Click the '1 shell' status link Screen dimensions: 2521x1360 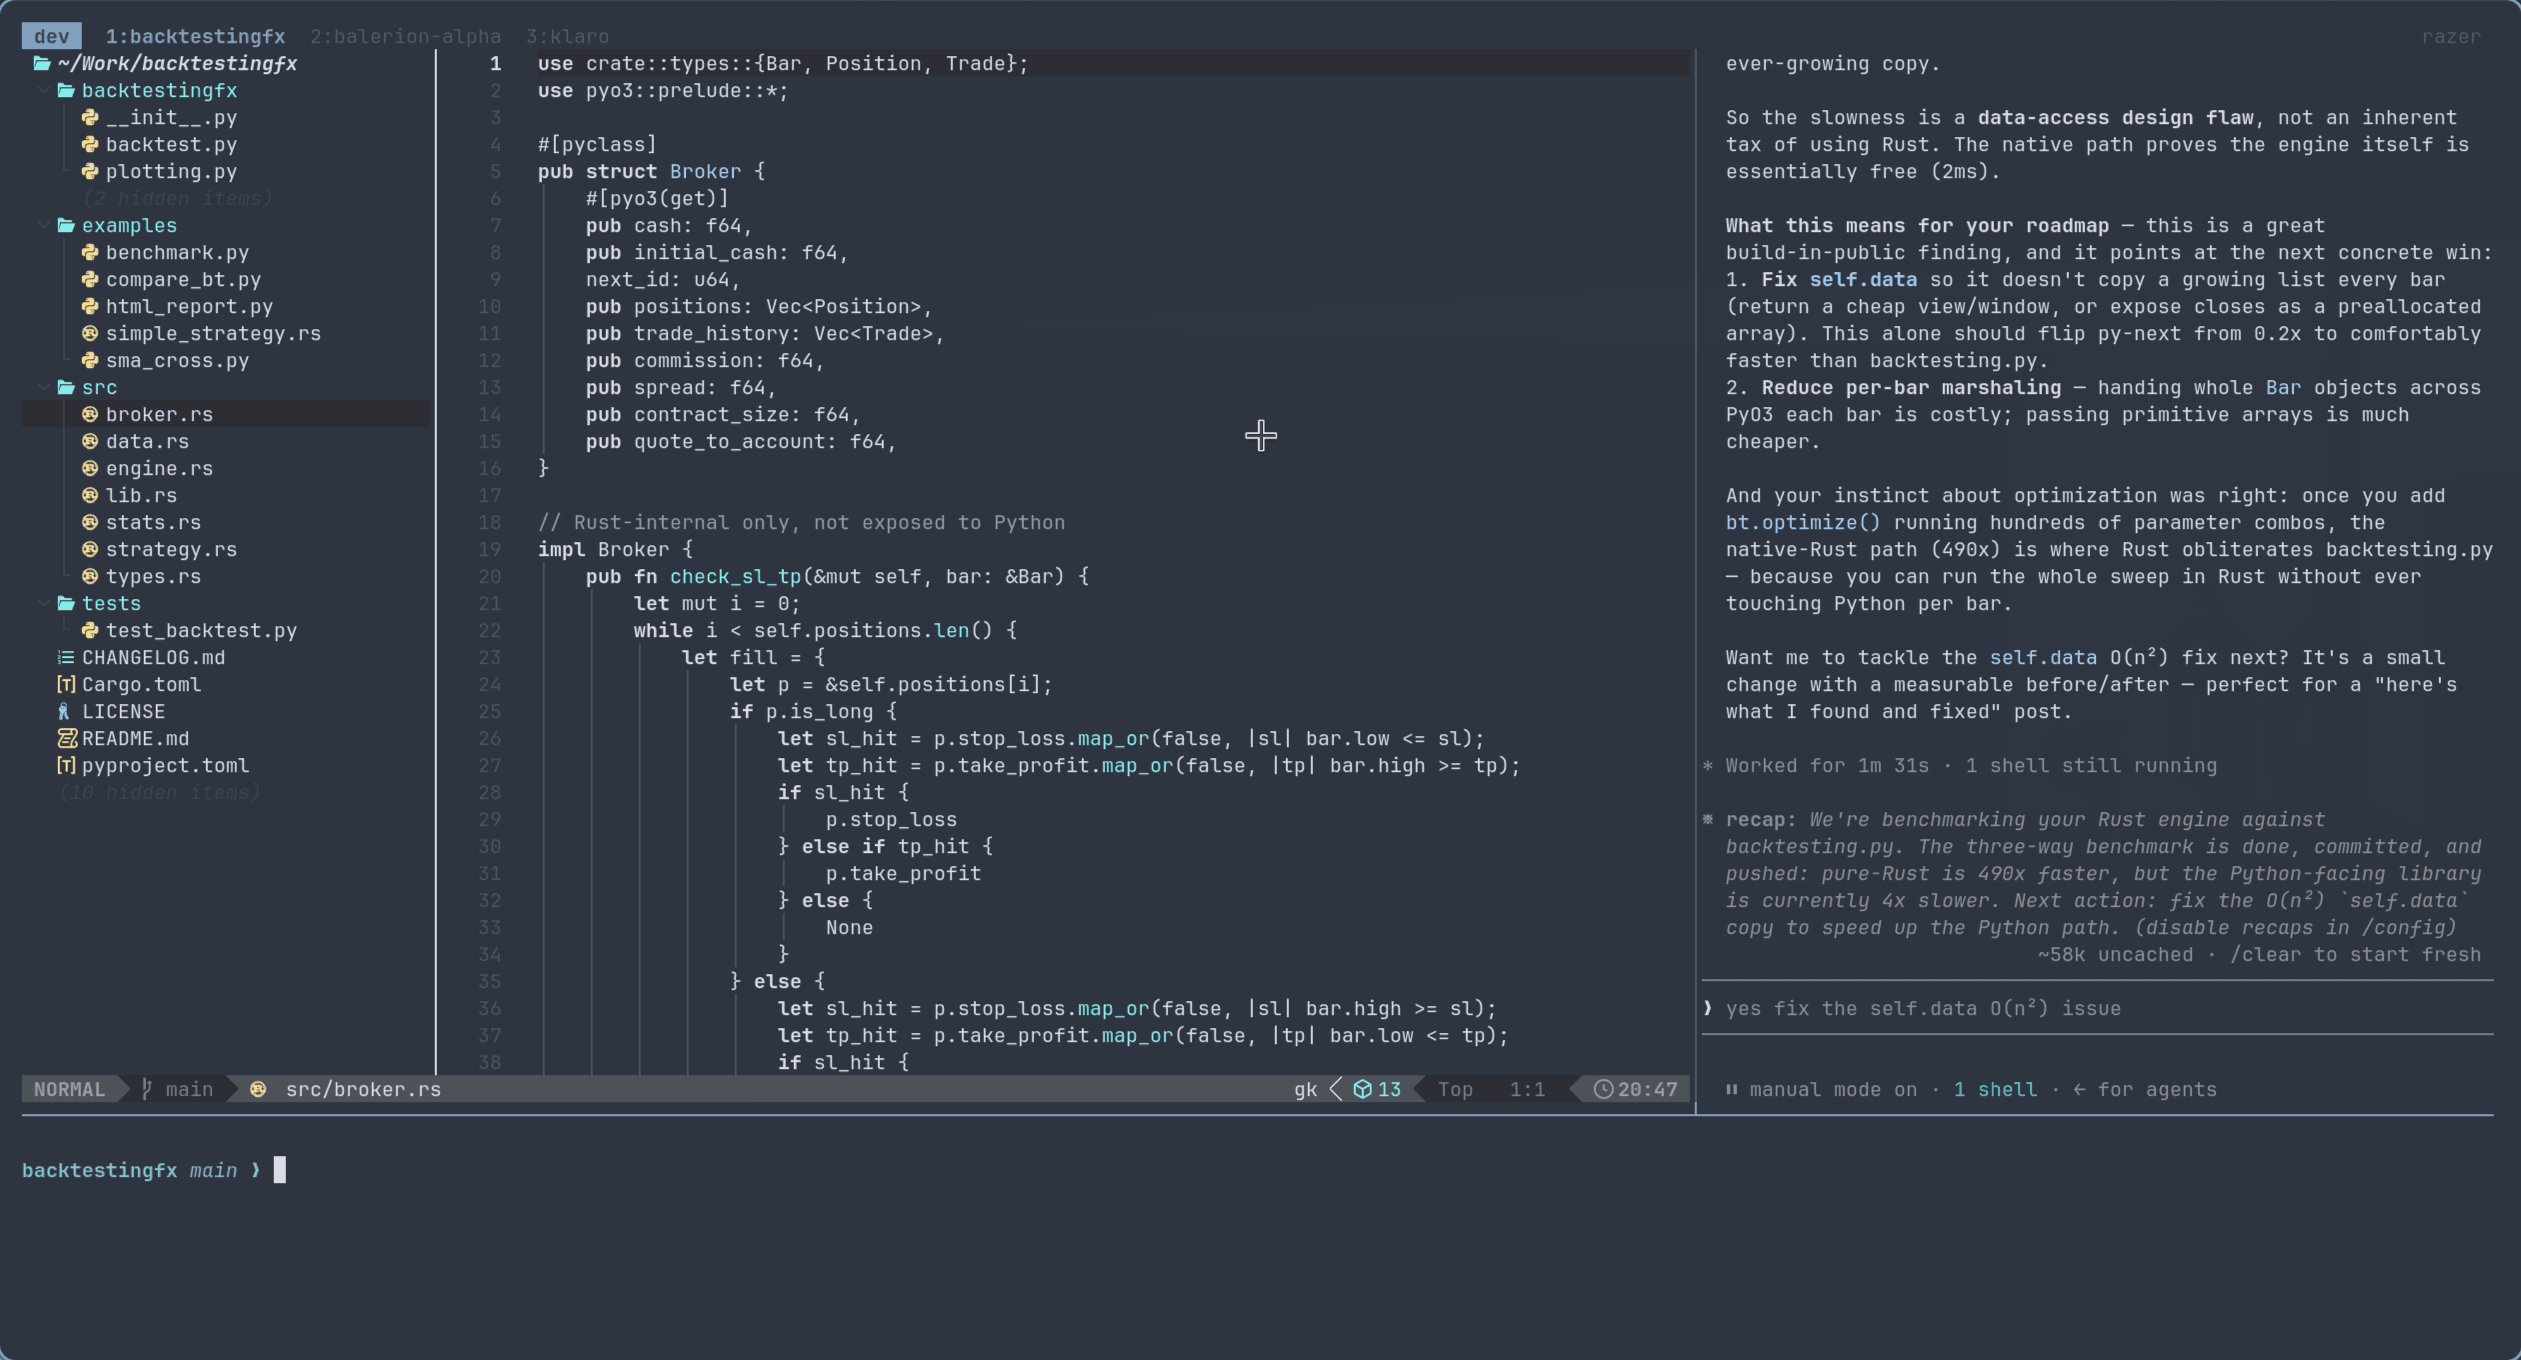coord(1995,1089)
